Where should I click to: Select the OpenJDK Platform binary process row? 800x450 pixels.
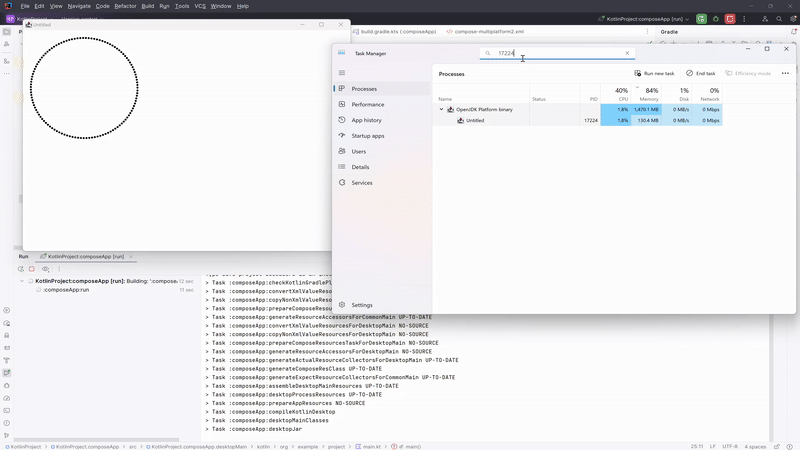(x=577, y=109)
